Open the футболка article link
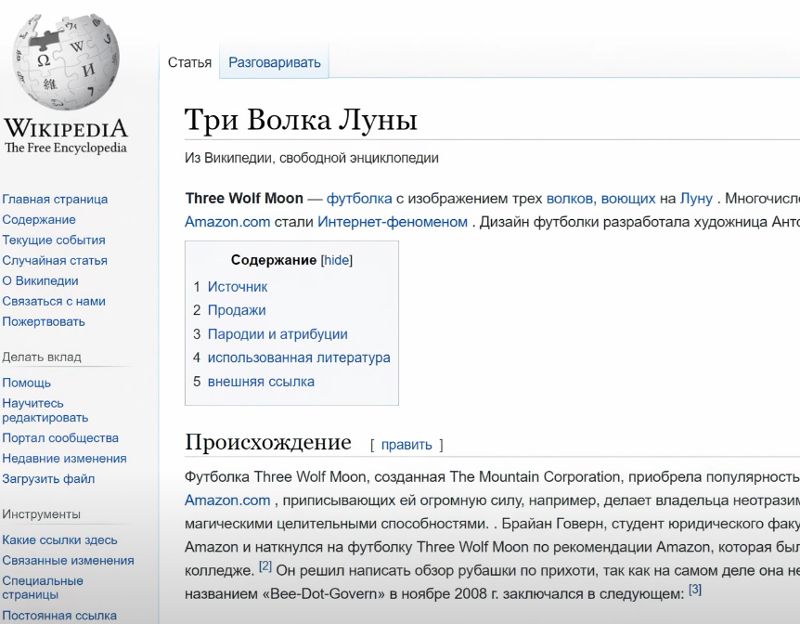 [359, 198]
